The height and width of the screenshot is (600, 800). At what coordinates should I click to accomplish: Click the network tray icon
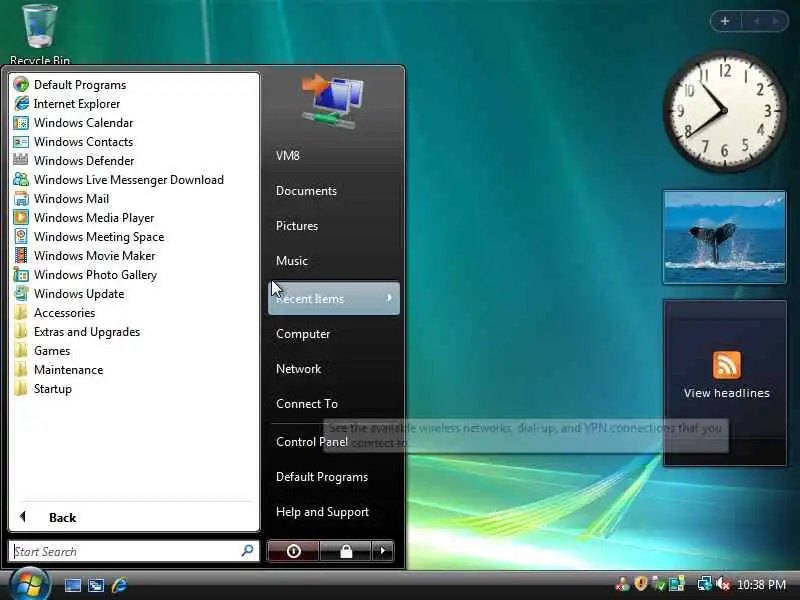coord(705,583)
